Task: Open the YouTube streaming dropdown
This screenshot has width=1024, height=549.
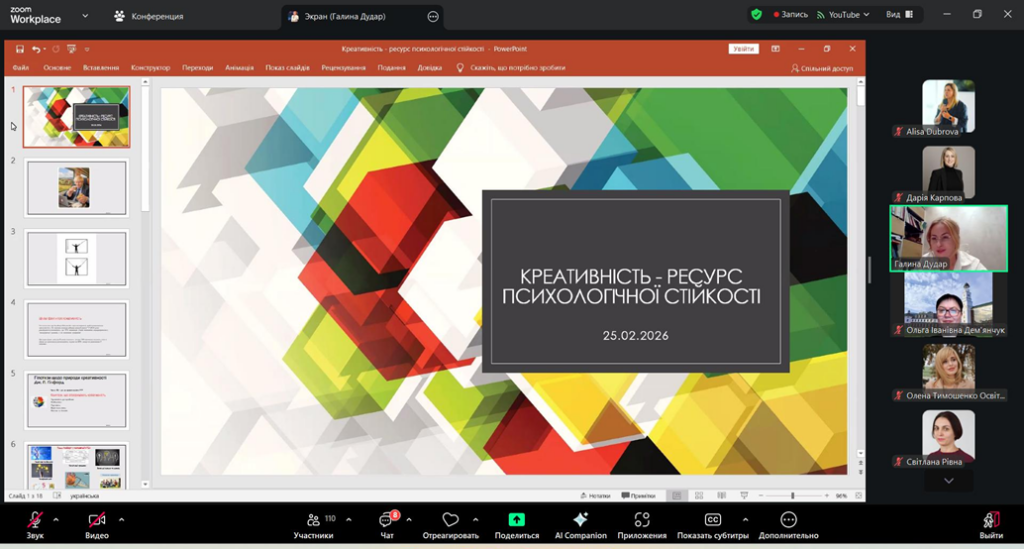Action: [843, 15]
